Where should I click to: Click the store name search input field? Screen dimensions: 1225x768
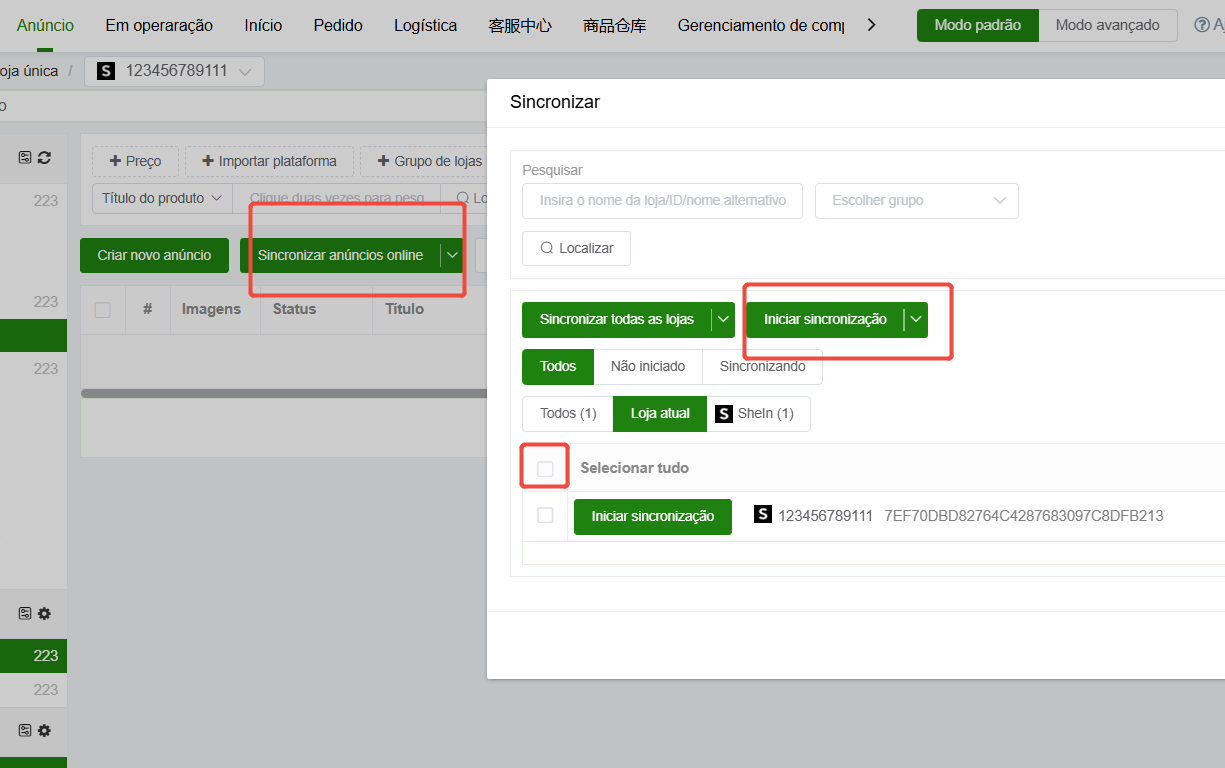(x=662, y=200)
